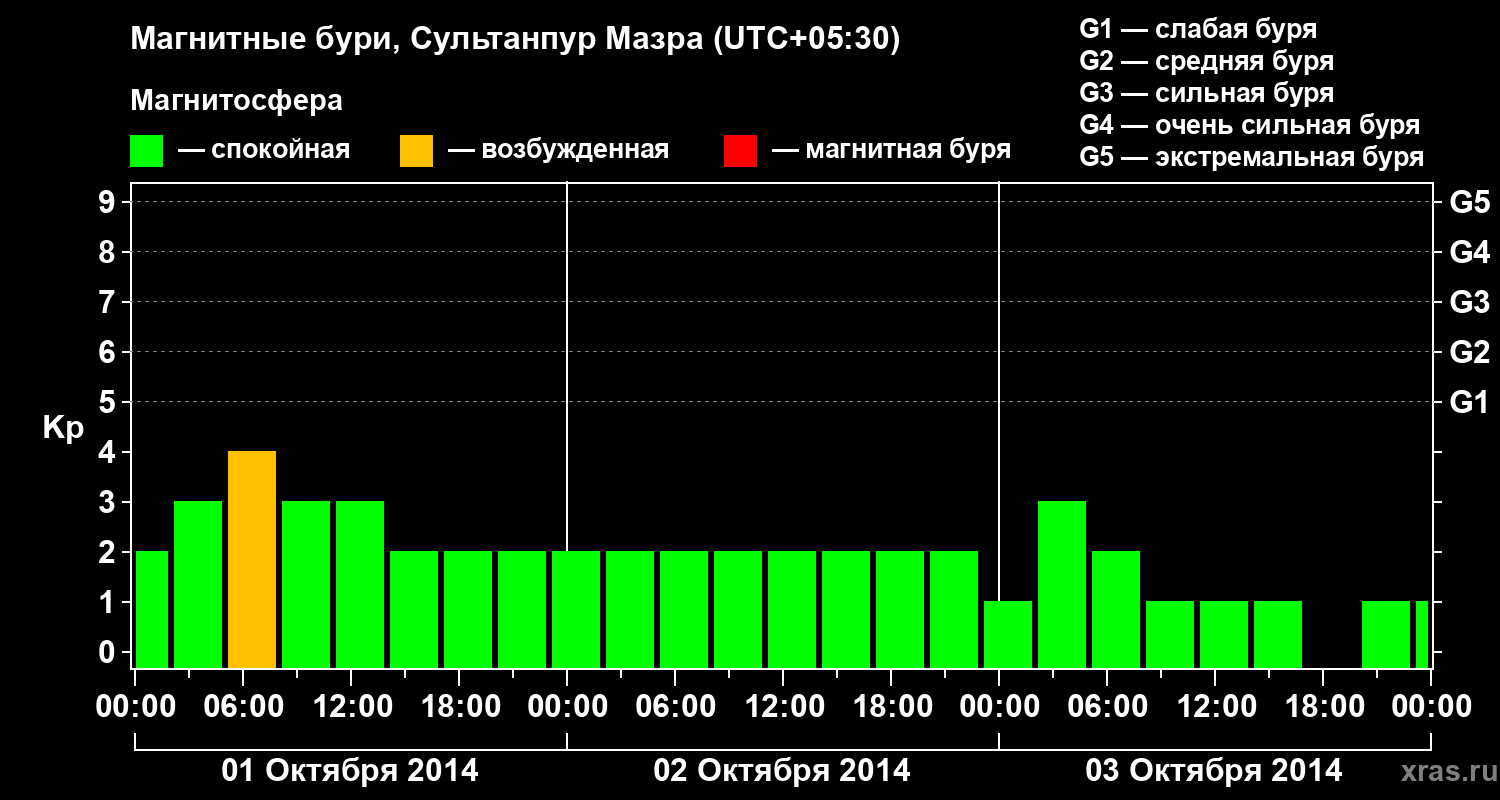This screenshot has height=800, width=1500.
Task: Click the "спокойная" legend label
Action: click(x=281, y=150)
